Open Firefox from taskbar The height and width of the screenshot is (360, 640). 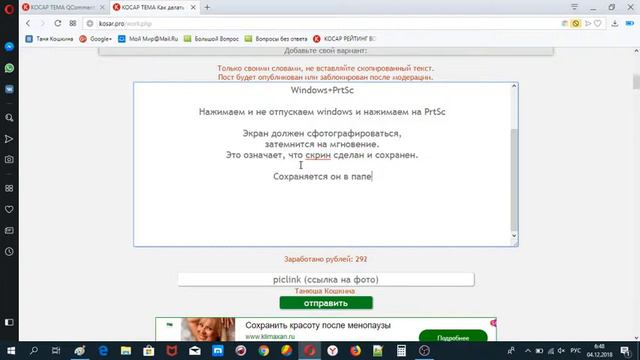click(356, 351)
